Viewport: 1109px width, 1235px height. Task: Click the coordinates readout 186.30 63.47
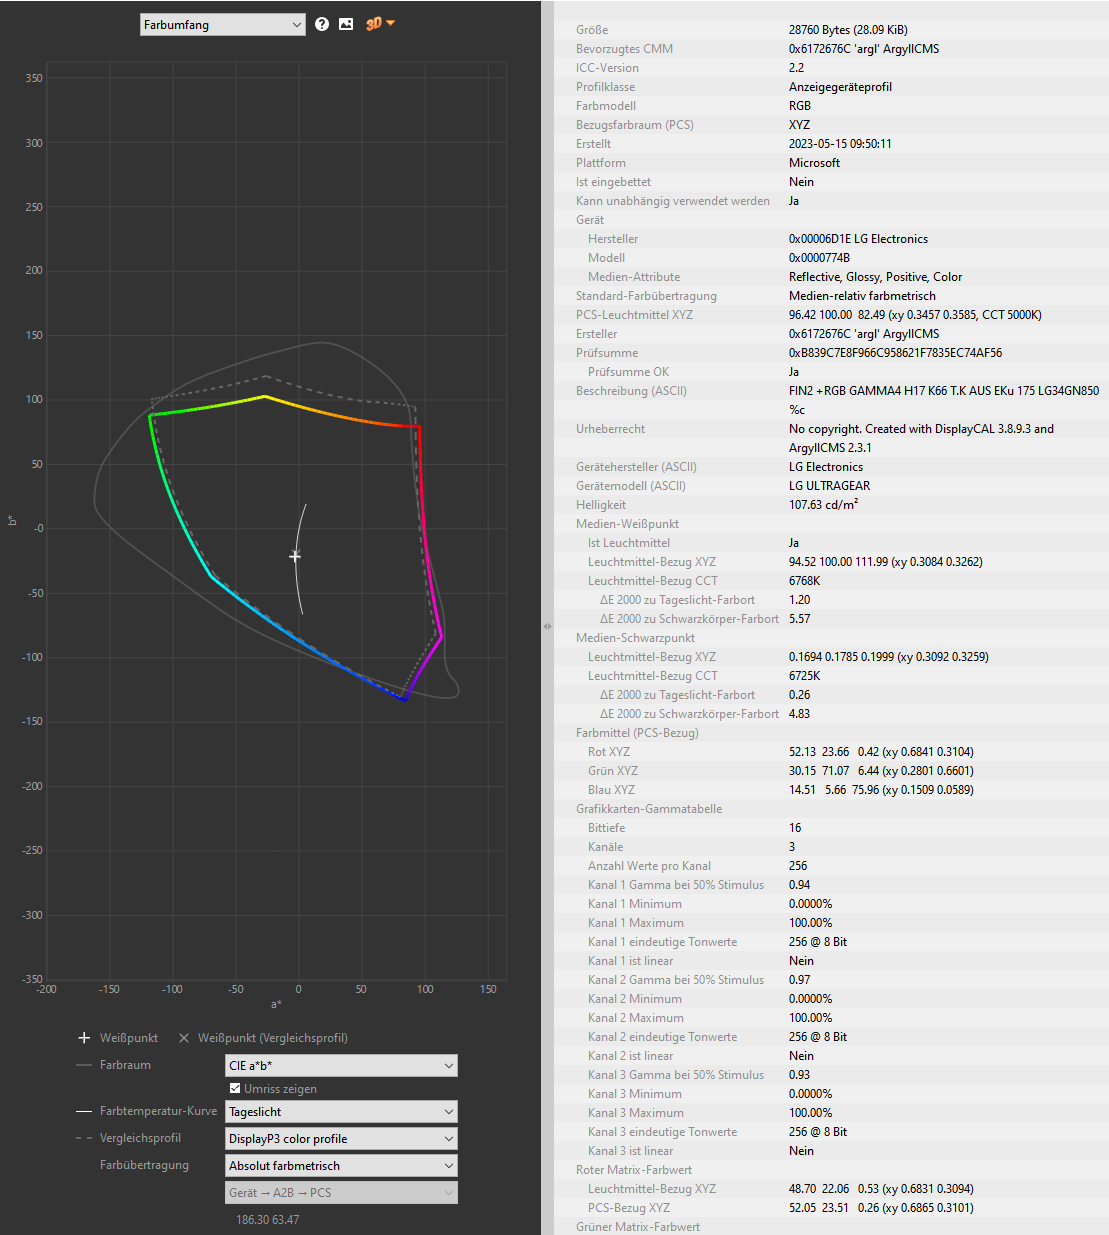point(267,1220)
